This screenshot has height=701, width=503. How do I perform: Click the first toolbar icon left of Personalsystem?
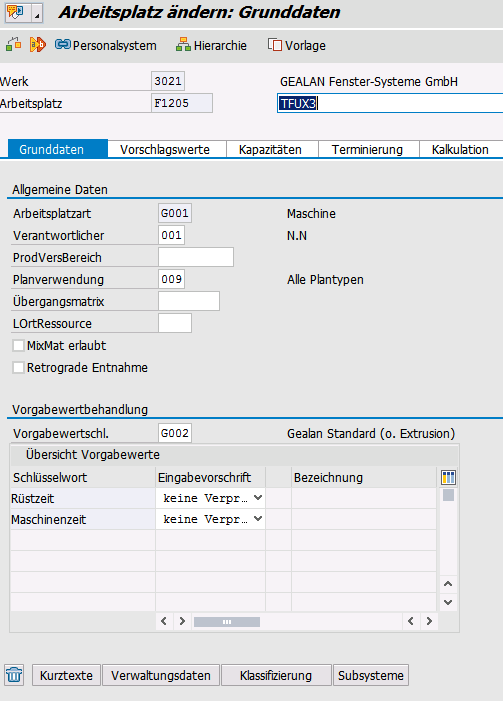13,45
